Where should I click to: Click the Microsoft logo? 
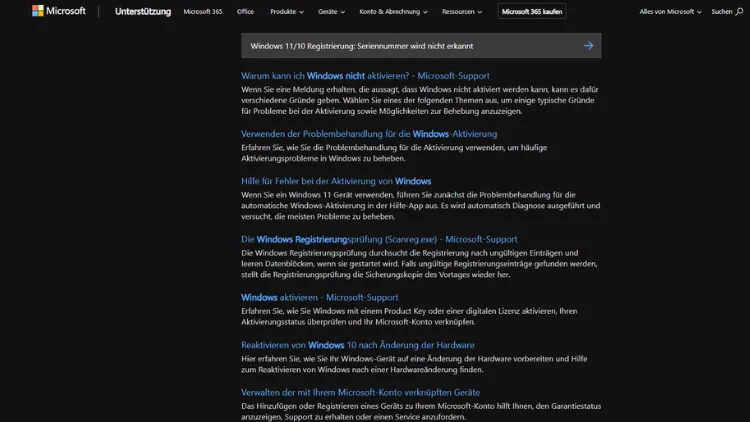(x=58, y=11)
